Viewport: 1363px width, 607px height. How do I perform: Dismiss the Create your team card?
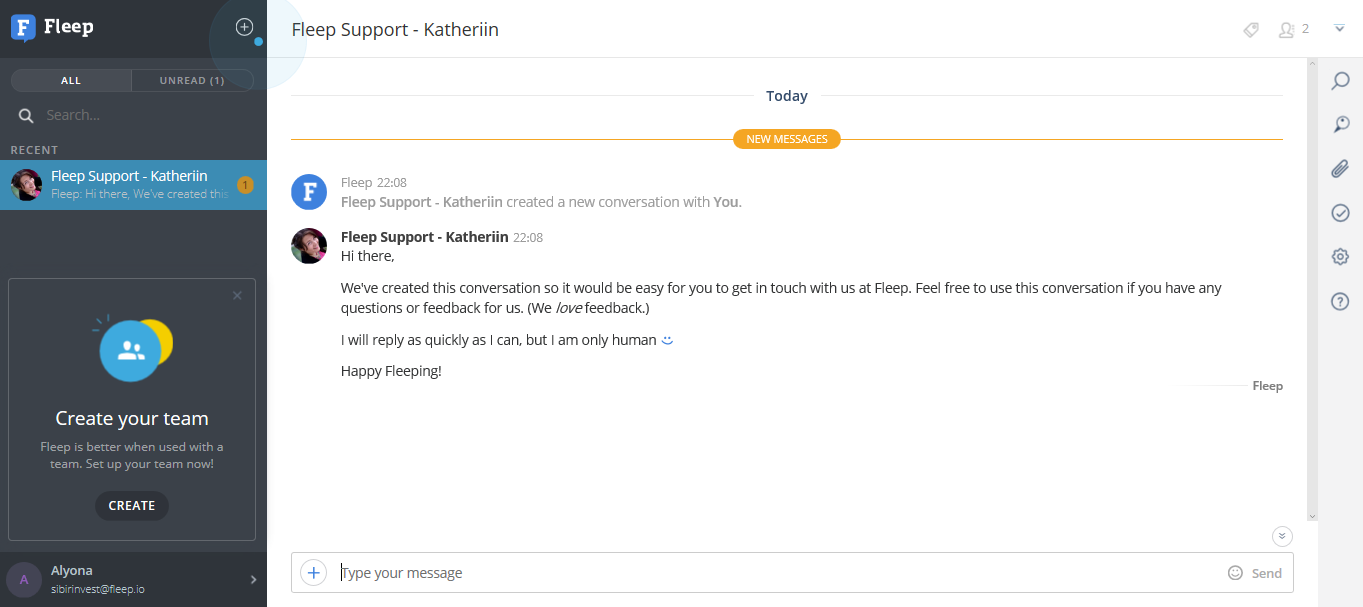point(237,295)
